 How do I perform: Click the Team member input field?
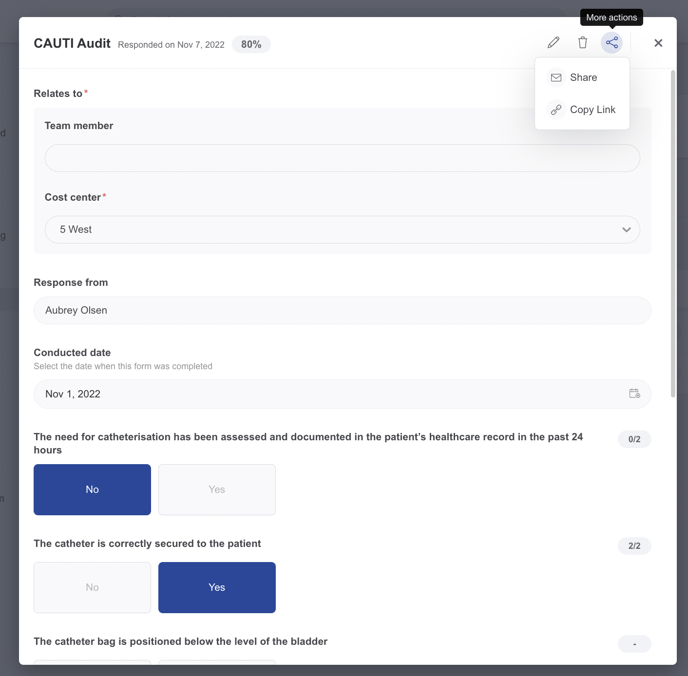[x=342, y=158]
